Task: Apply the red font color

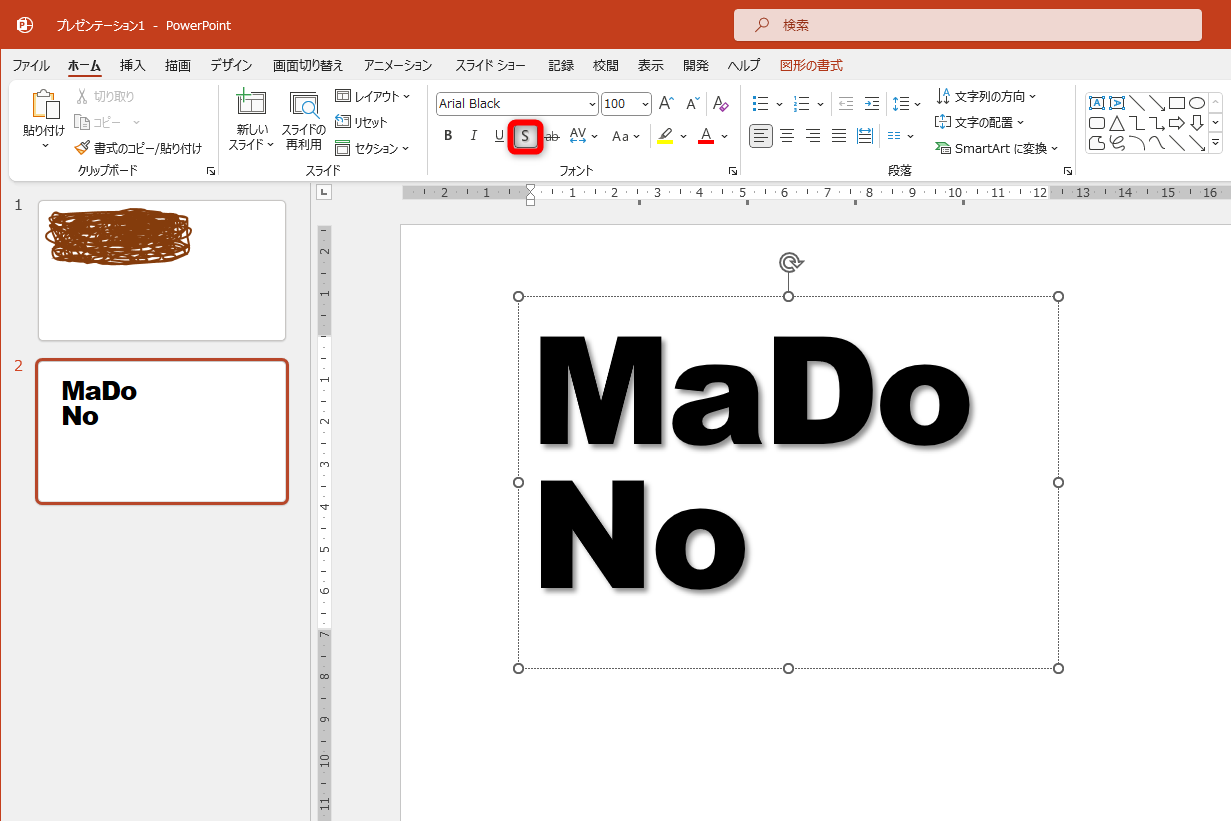Action: pos(706,136)
